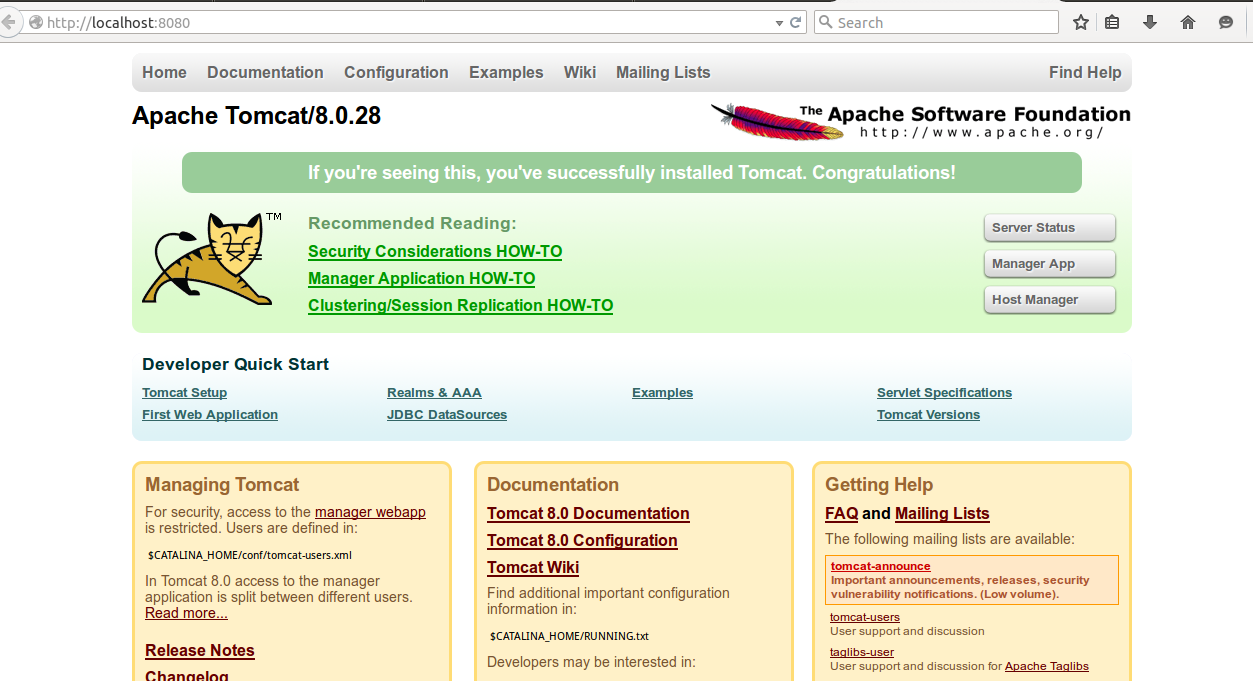Click the Apache Tomcat/8.0.28 heading
The width and height of the screenshot is (1253, 681).
256,116
